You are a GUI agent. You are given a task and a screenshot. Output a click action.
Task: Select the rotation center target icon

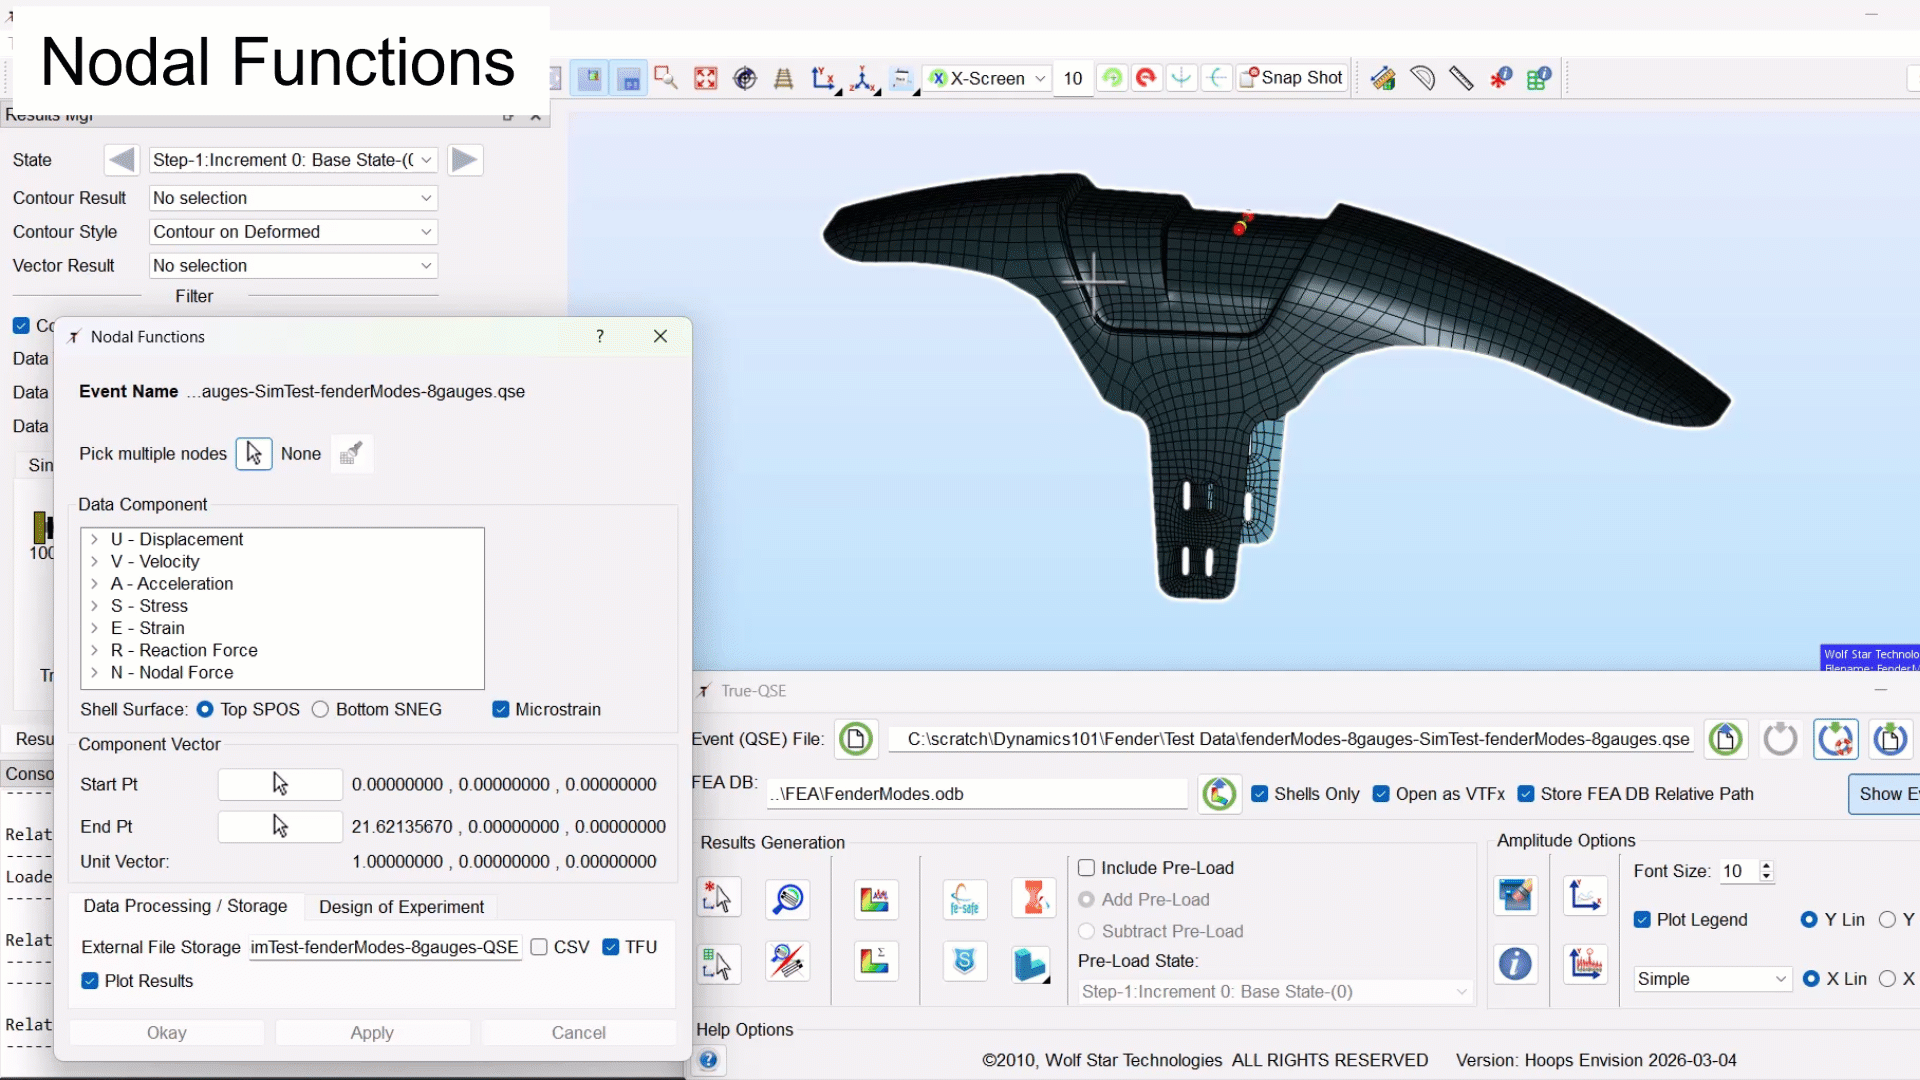coord(745,78)
